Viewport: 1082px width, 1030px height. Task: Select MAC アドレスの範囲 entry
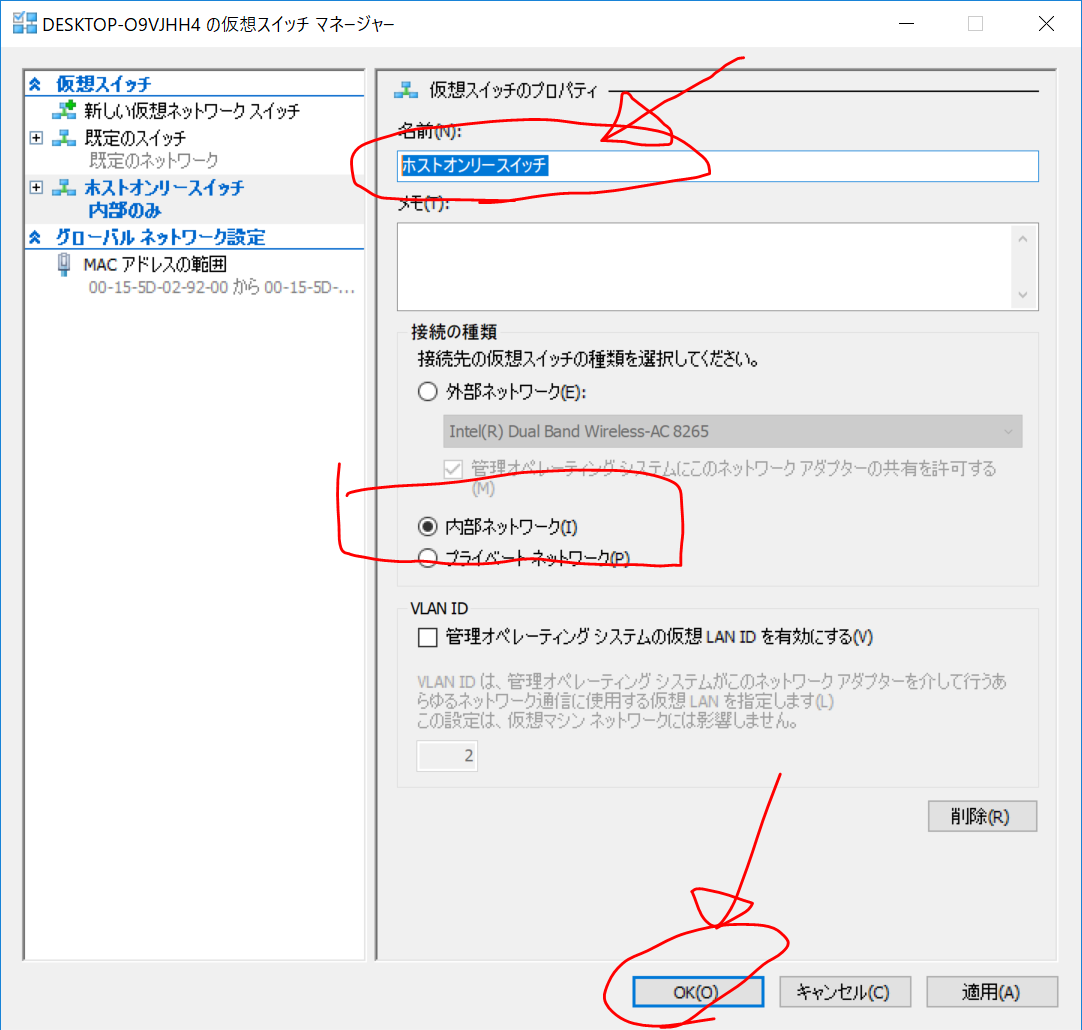click(155, 264)
